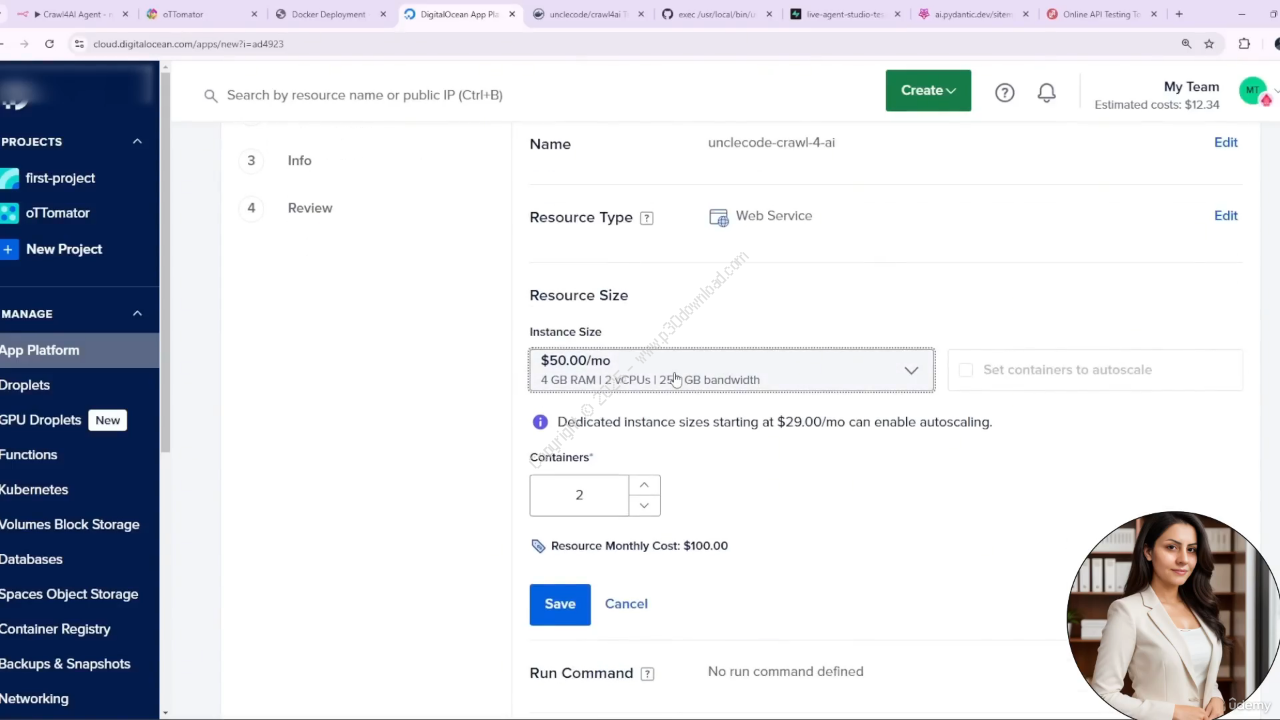The width and height of the screenshot is (1280, 720).
Task: Click the search magnifier icon
Action: point(210,95)
